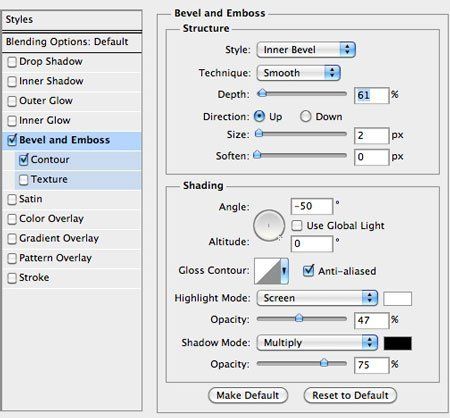
Task: Uncheck the Anti-aliased checkbox
Action: coord(308,270)
